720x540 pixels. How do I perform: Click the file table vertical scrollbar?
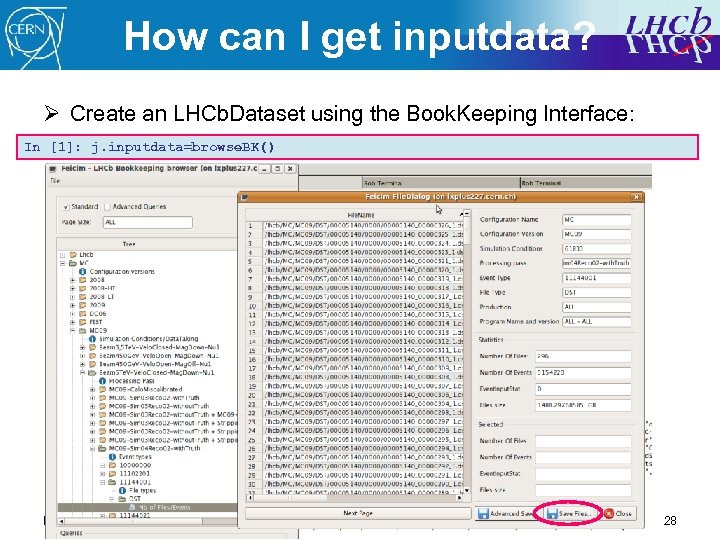click(x=467, y=351)
